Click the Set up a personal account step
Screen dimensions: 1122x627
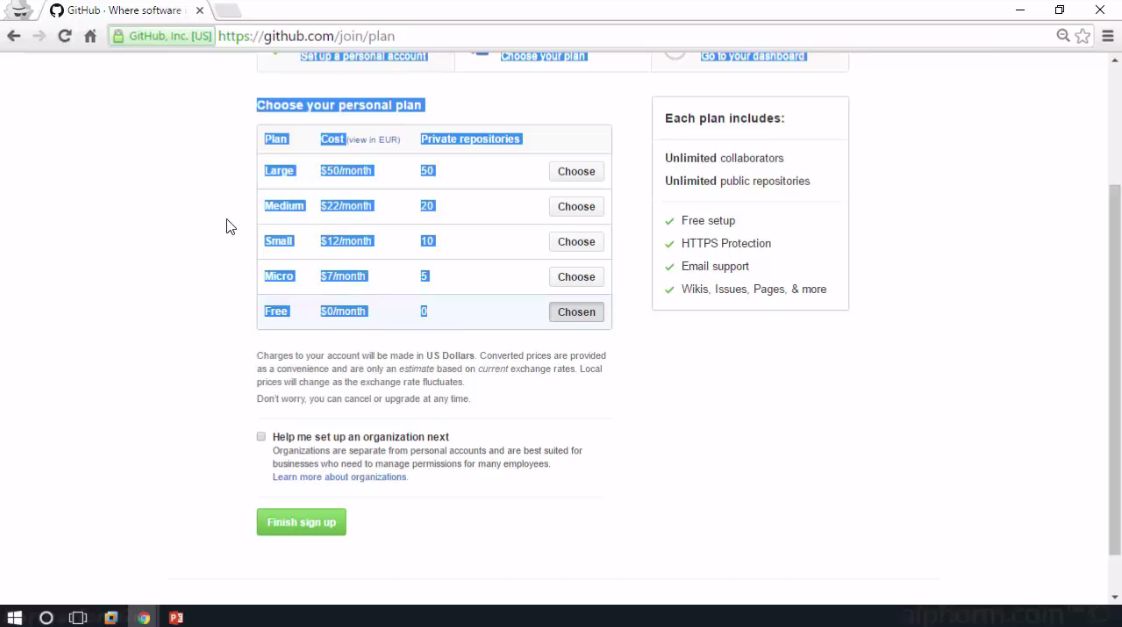(364, 57)
